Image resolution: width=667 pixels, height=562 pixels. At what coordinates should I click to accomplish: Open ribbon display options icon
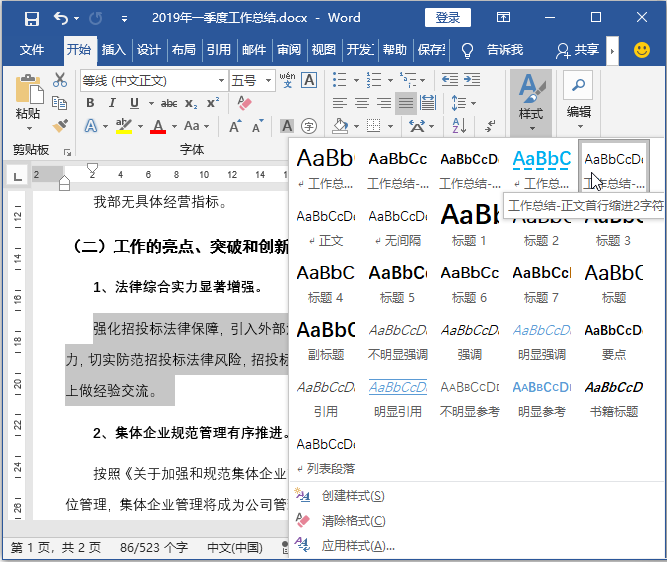coord(503,17)
